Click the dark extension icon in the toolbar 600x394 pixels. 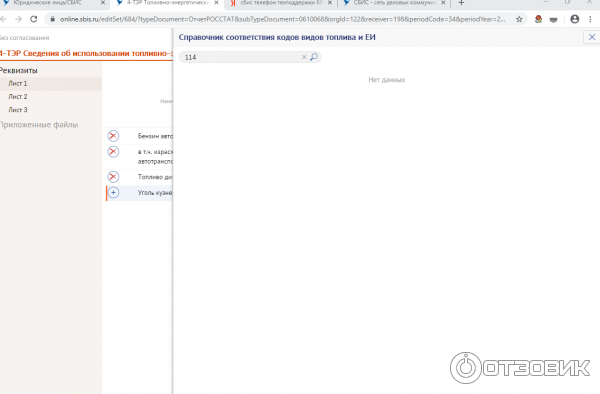pyautogui.click(x=553, y=20)
